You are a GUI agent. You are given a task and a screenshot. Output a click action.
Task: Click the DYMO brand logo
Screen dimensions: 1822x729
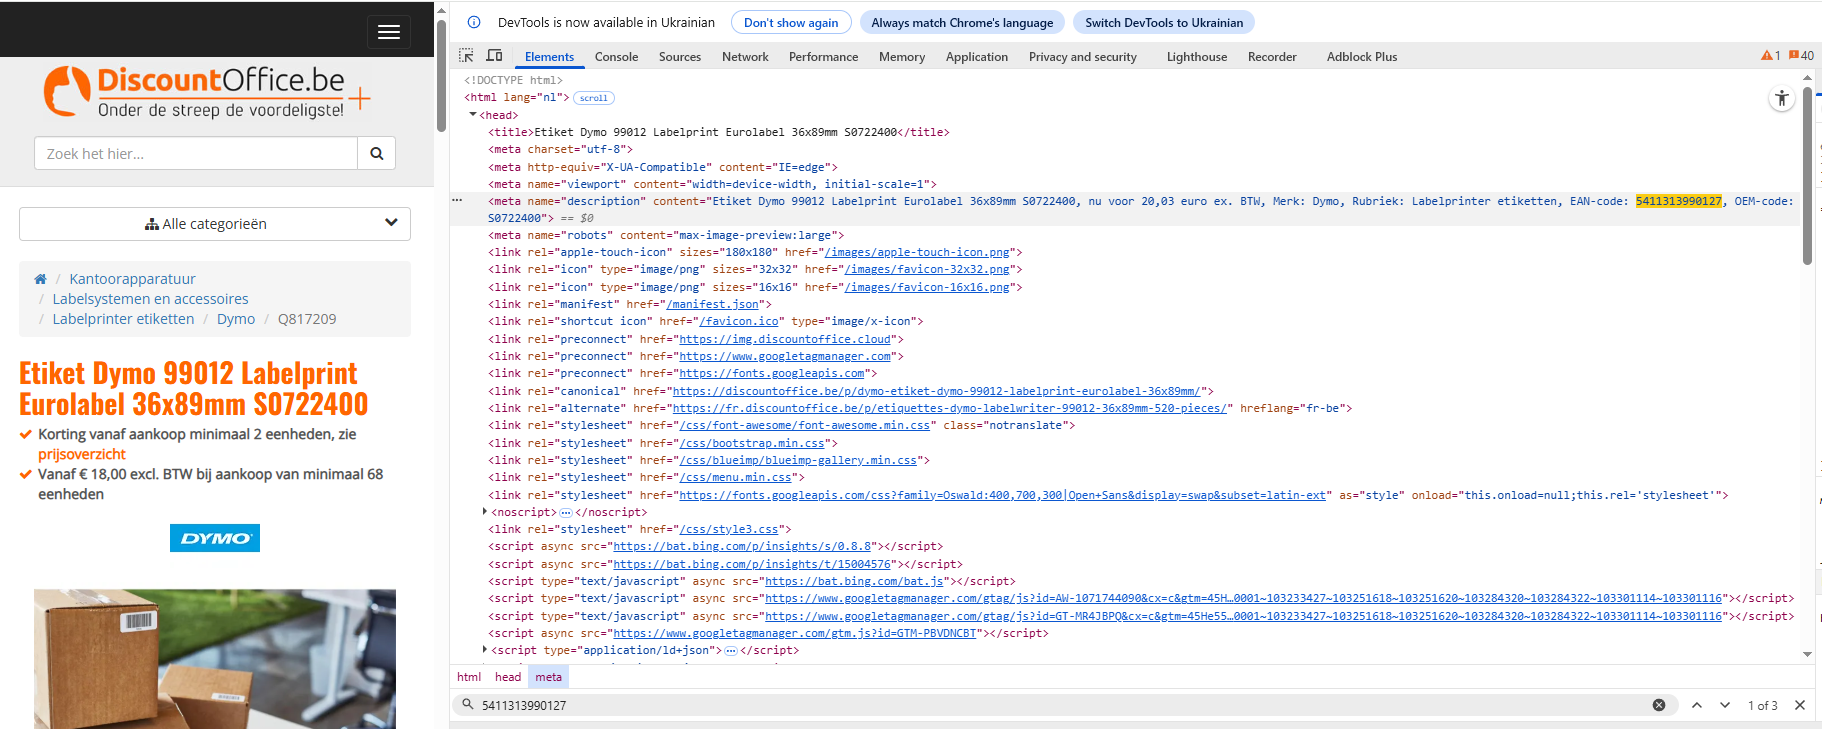pos(215,538)
